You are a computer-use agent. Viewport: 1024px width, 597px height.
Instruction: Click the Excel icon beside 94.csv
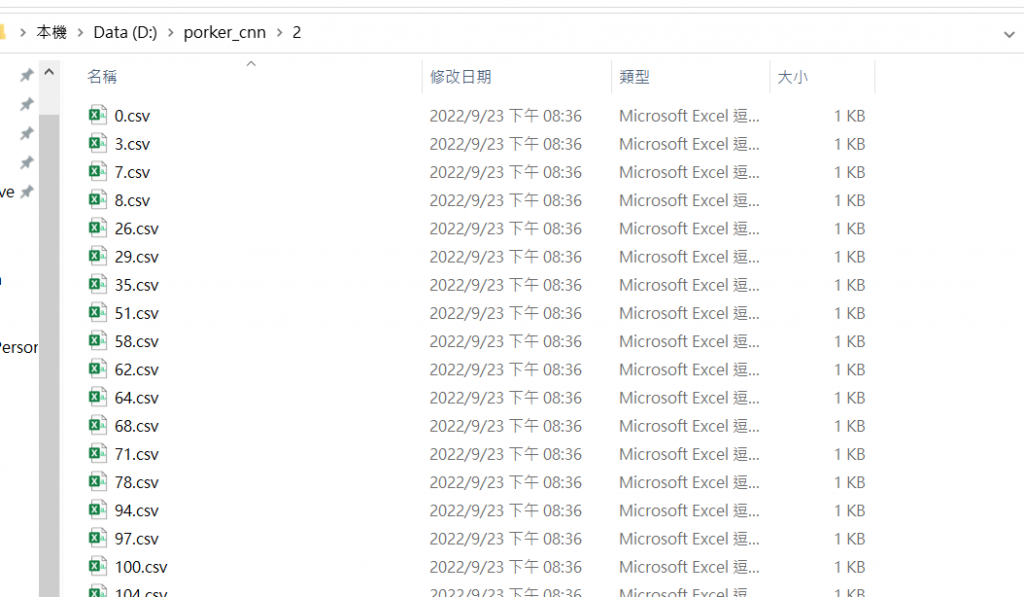pos(98,509)
